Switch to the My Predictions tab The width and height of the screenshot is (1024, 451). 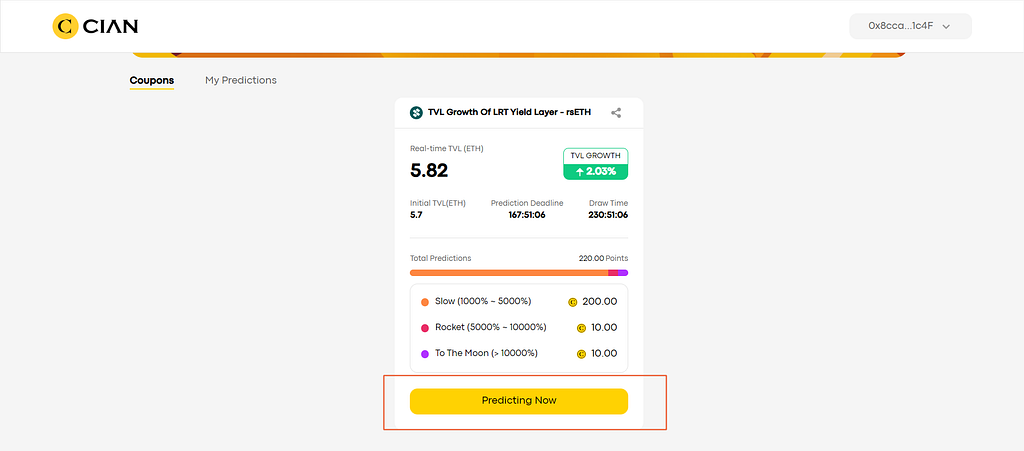[x=241, y=80]
